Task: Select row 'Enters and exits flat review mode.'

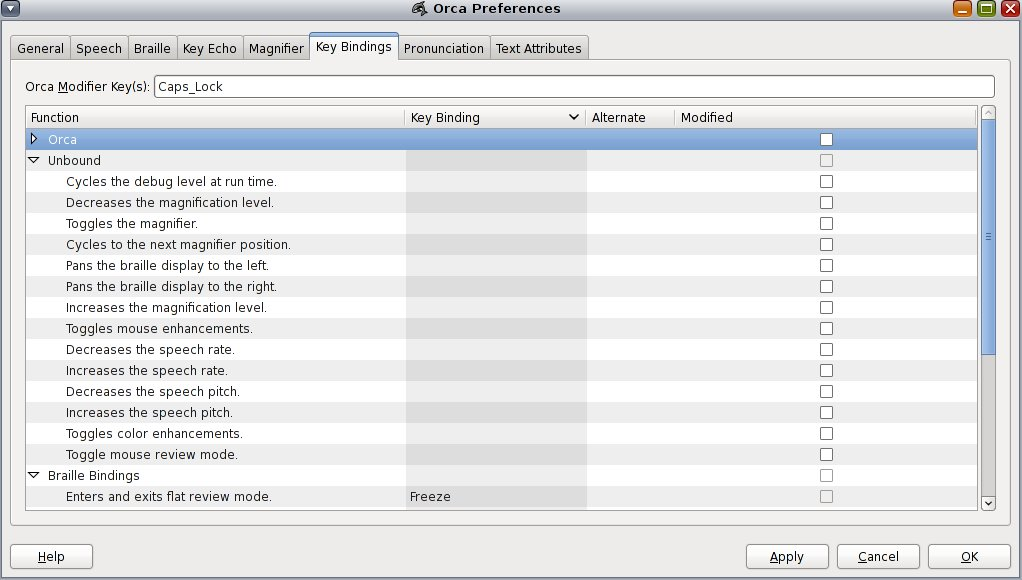Action: pos(502,497)
